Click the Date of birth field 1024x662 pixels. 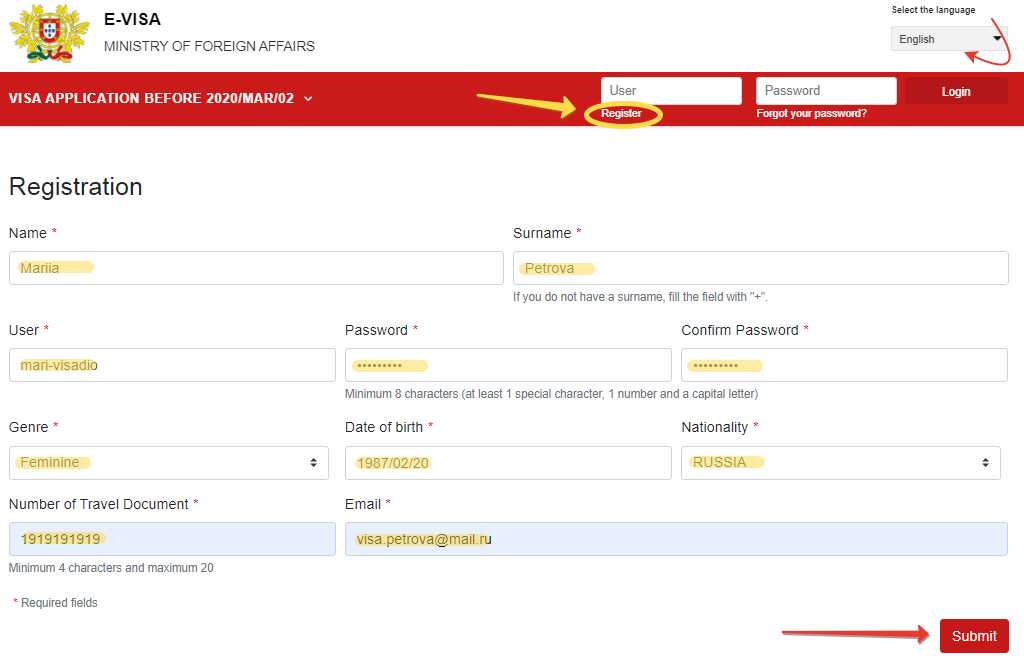(x=508, y=463)
